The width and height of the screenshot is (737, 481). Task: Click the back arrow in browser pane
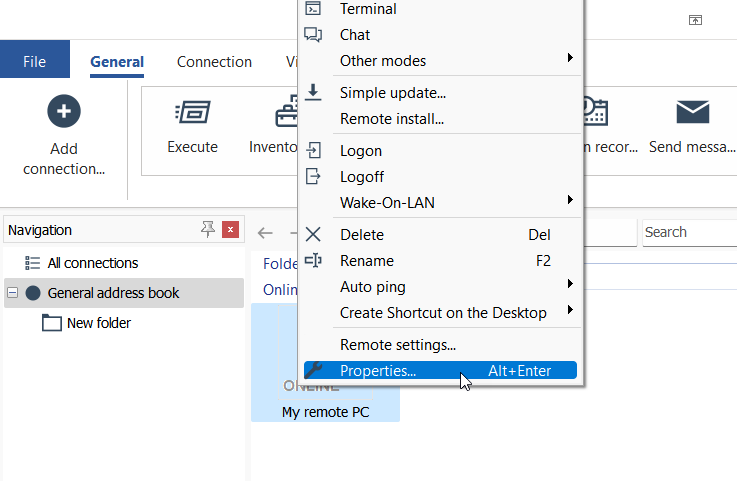coord(265,233)
